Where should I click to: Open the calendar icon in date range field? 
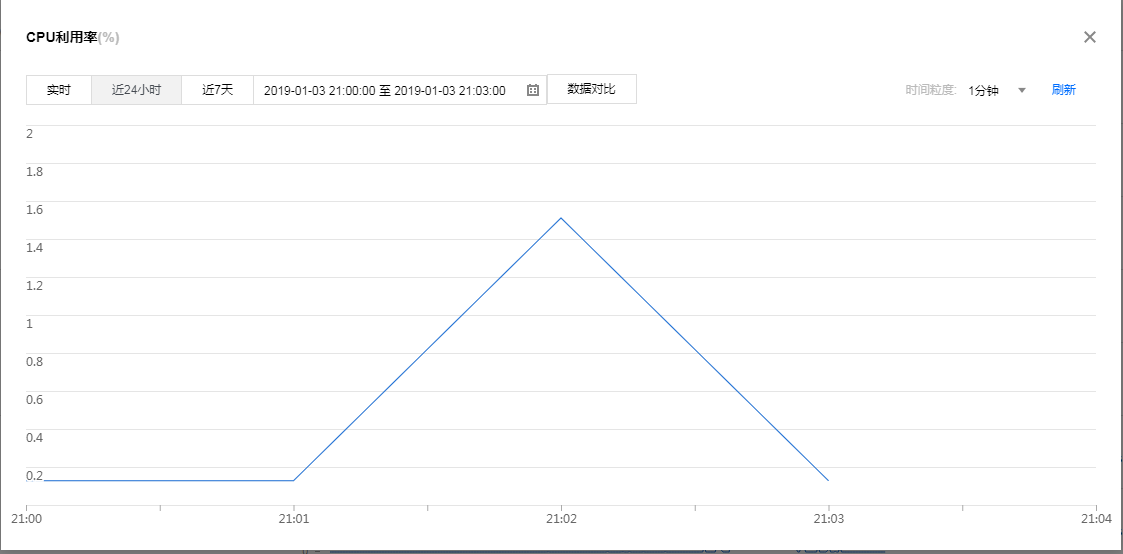point(533,90)
